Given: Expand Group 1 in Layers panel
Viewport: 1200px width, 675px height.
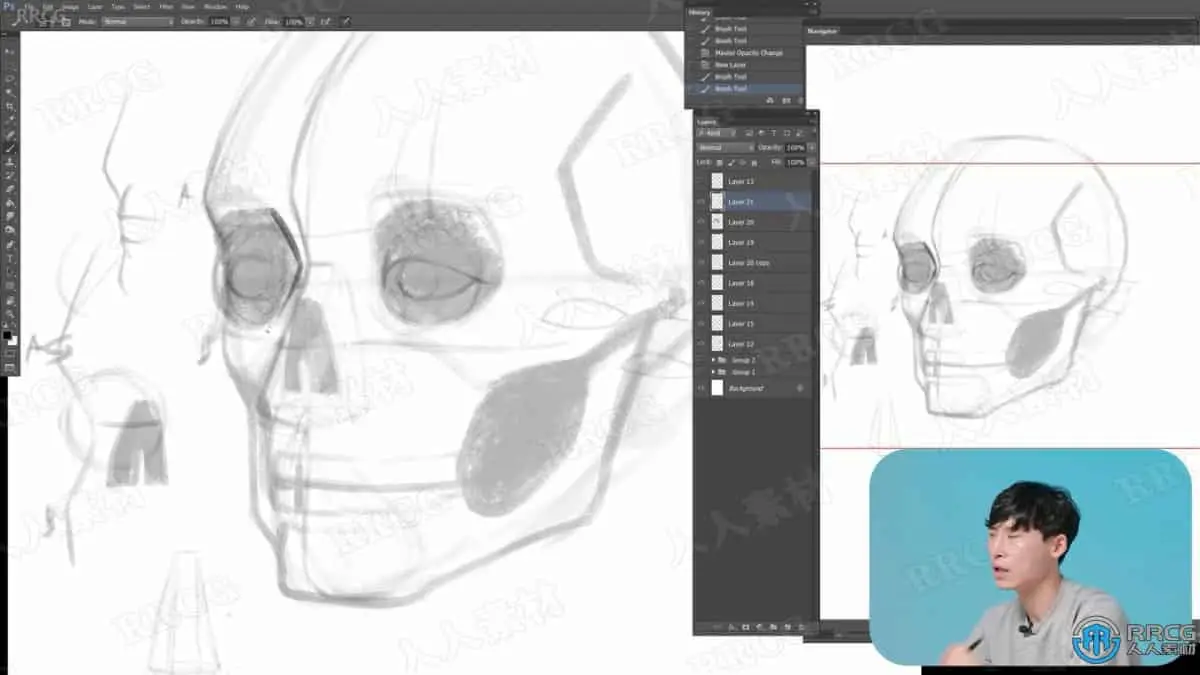Looking at the screenshot, I should coord(713,372).
